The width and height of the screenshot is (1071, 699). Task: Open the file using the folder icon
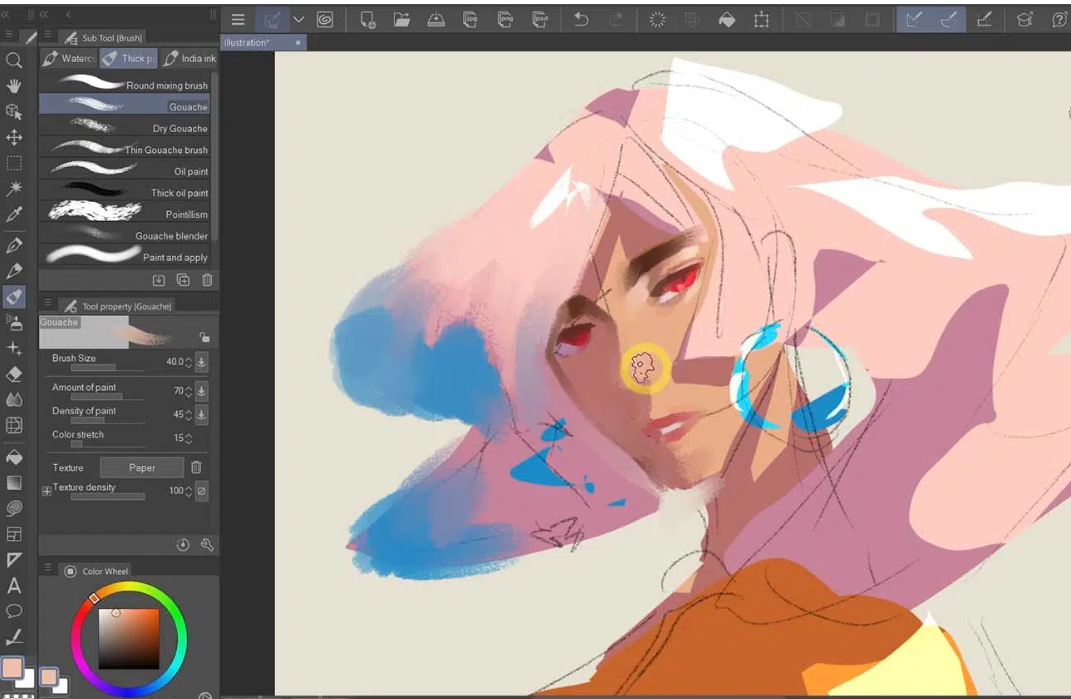402,19
